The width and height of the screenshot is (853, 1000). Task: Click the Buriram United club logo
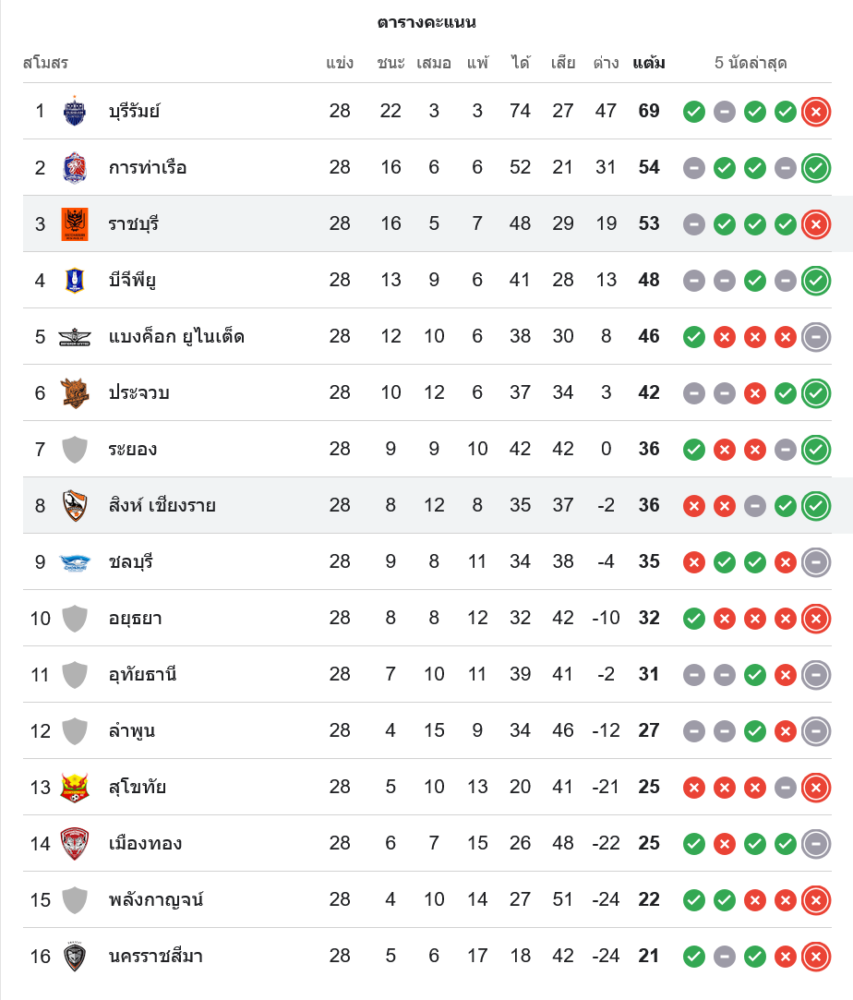tap(75, 111)
